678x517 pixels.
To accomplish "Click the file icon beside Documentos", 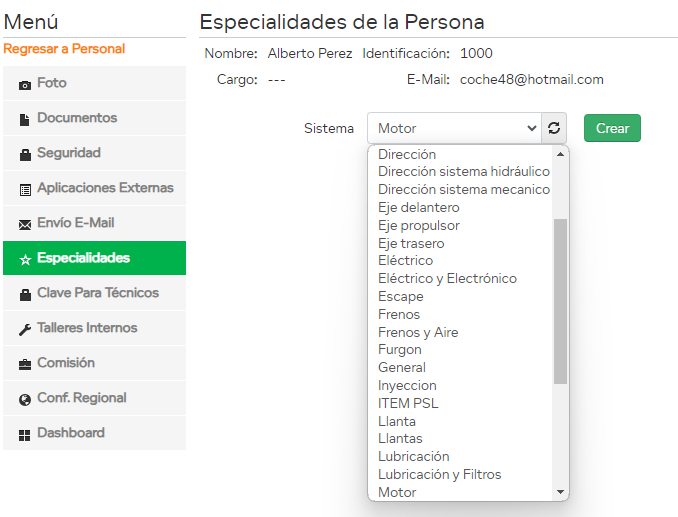I will (x=25, y=119).
